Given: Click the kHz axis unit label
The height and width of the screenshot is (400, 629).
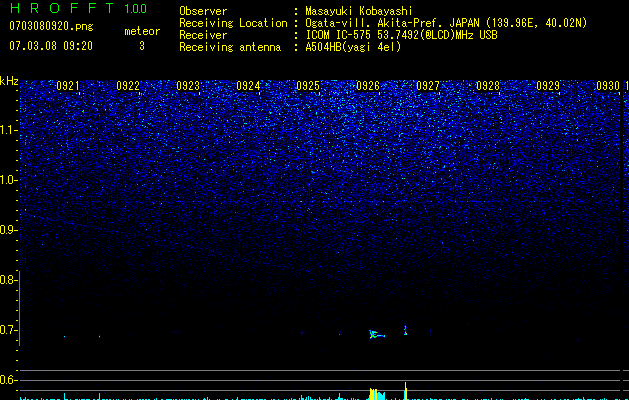Looking at the screenshot, I should coord(9,81).
